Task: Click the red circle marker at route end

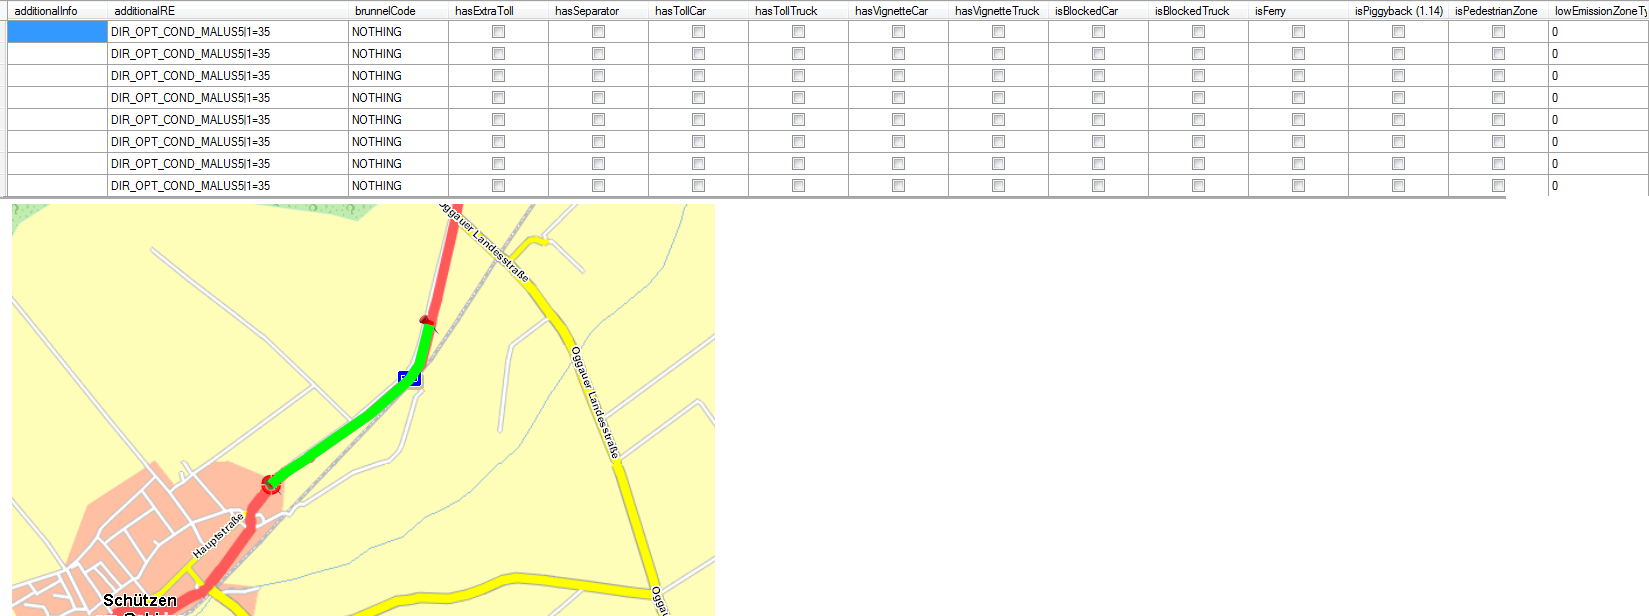Action: pyautogui.click(x=270, y=485)
